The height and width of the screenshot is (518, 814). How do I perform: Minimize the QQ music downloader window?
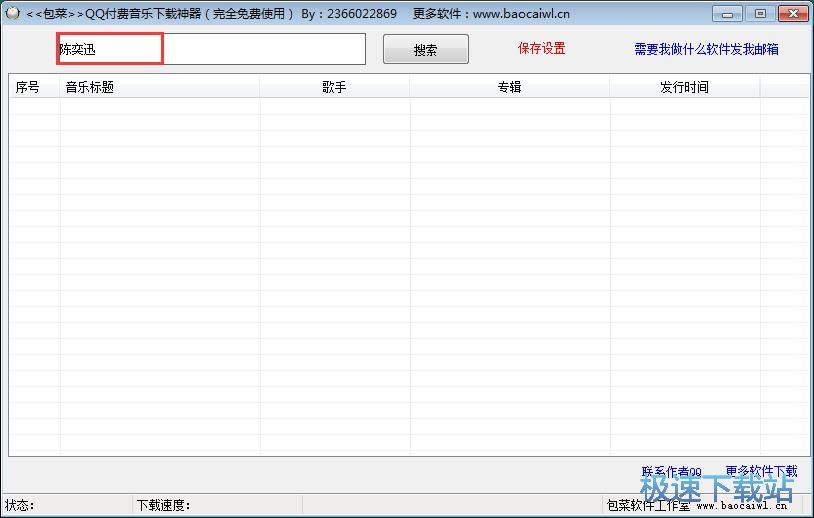(x=727, y=13)
